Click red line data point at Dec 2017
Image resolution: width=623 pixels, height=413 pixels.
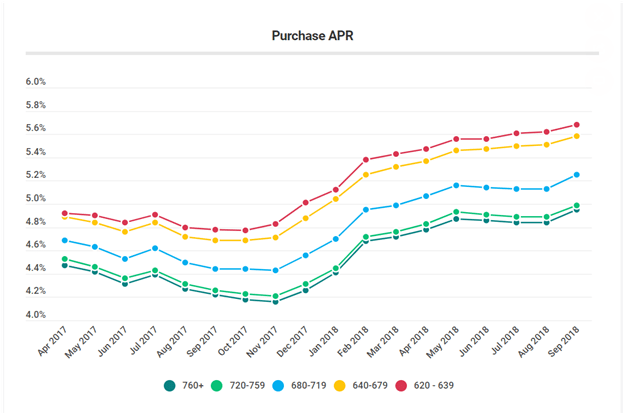(306, 202)
